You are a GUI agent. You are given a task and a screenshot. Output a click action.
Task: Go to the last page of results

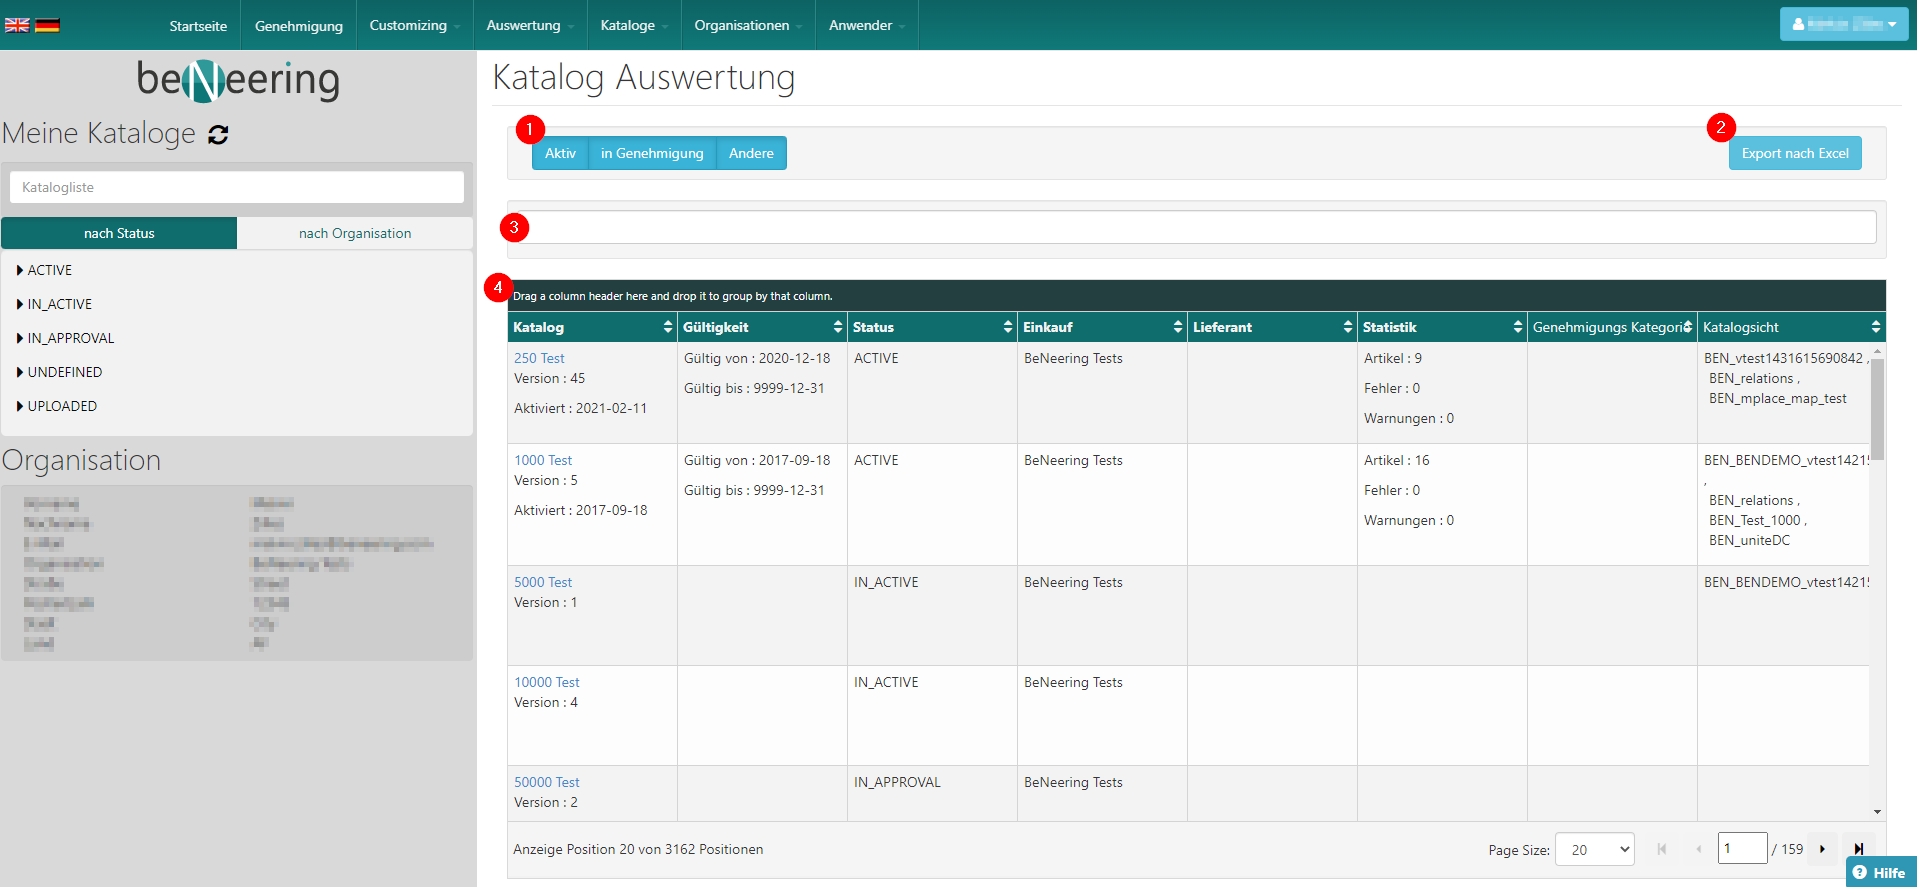coord(1858,849)
